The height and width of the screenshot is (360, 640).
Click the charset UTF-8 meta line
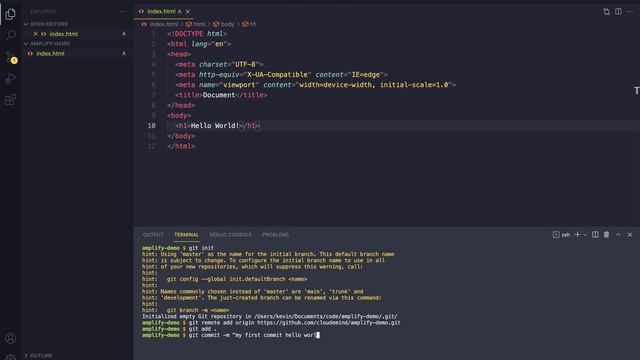[219, 64]
